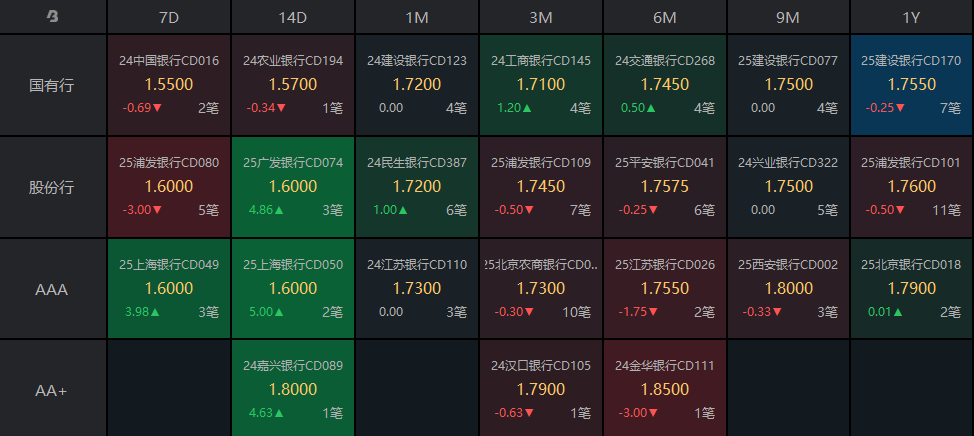Select the 3M tenor column header
Screen dimensions: 974x436
pyautogui.click(x=540, y=17)
